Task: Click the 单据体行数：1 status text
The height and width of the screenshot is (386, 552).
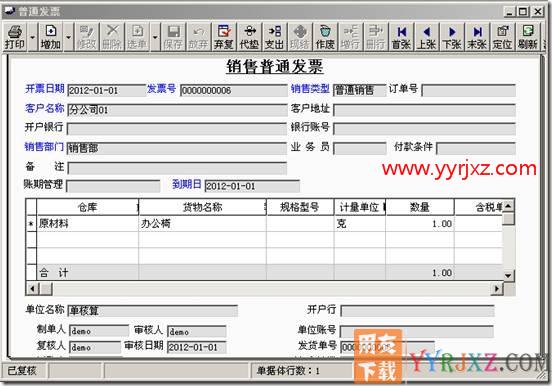Action: [x=288, y=371]
